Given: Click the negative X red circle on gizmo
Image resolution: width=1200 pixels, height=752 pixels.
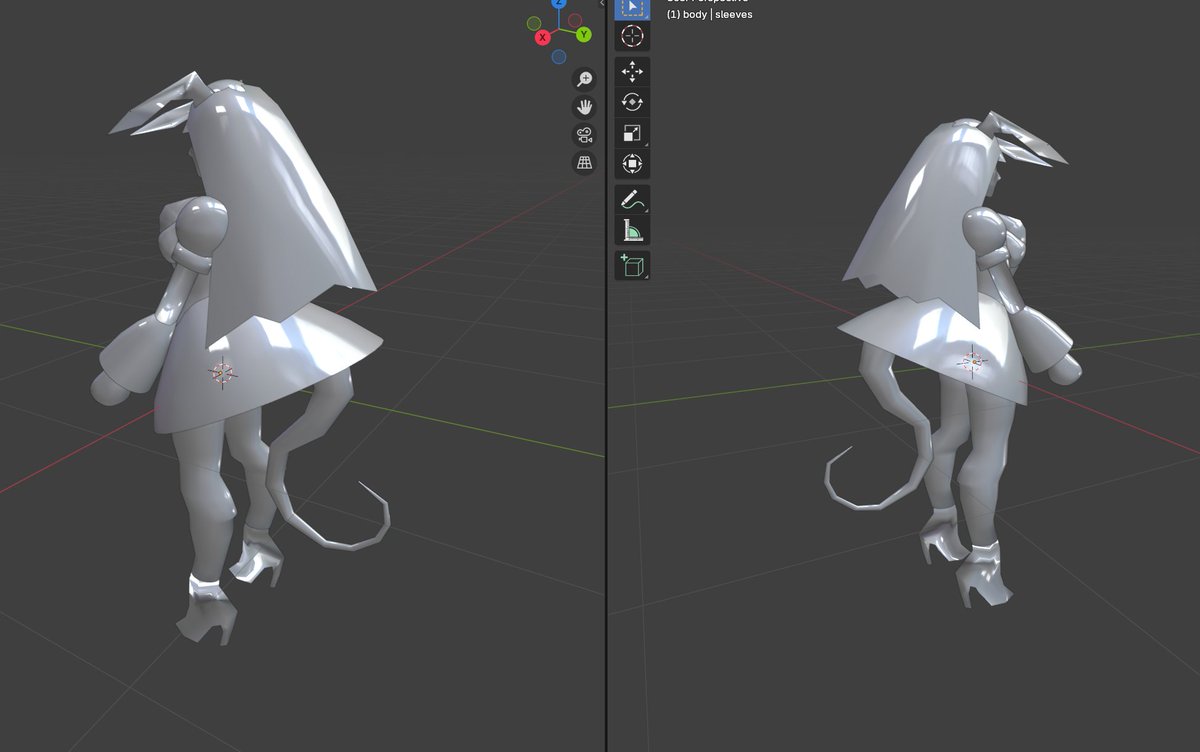Looking at the screenshot, I should point(575,20).
